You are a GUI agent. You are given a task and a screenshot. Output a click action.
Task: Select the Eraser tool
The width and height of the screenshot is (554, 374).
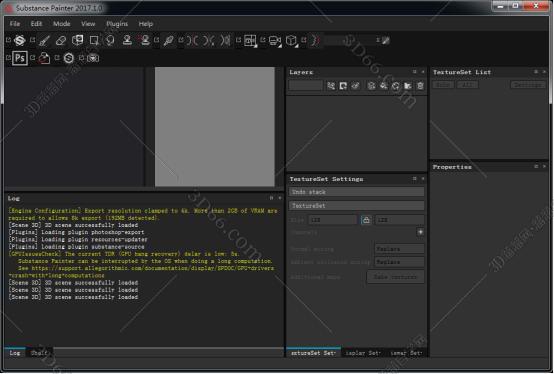61,41
